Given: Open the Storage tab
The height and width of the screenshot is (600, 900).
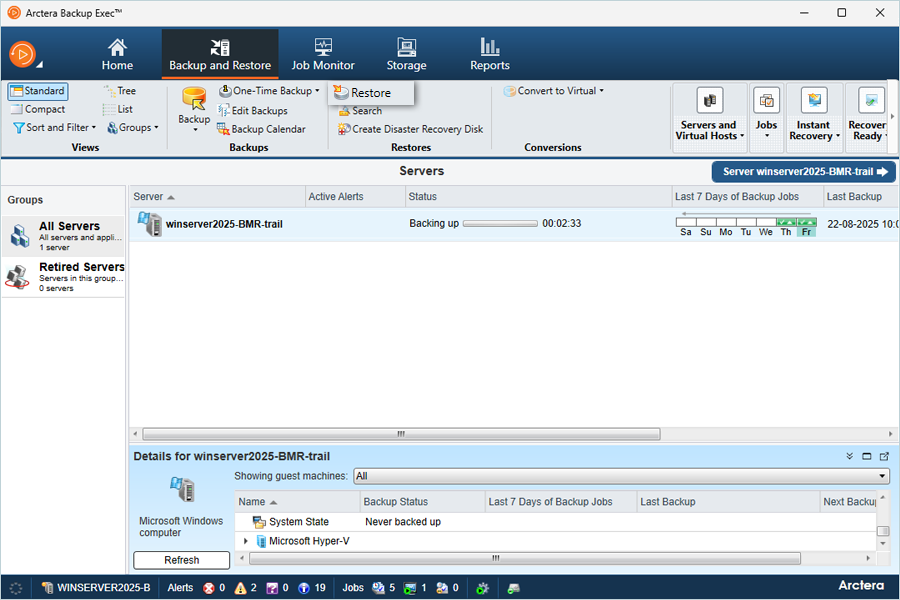Looking at the screenshot, I should 406,55.
